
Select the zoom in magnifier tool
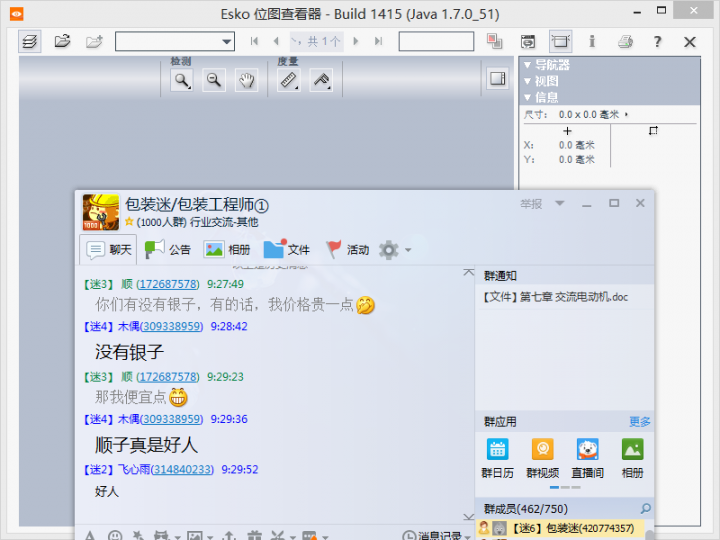click(182, 81)
